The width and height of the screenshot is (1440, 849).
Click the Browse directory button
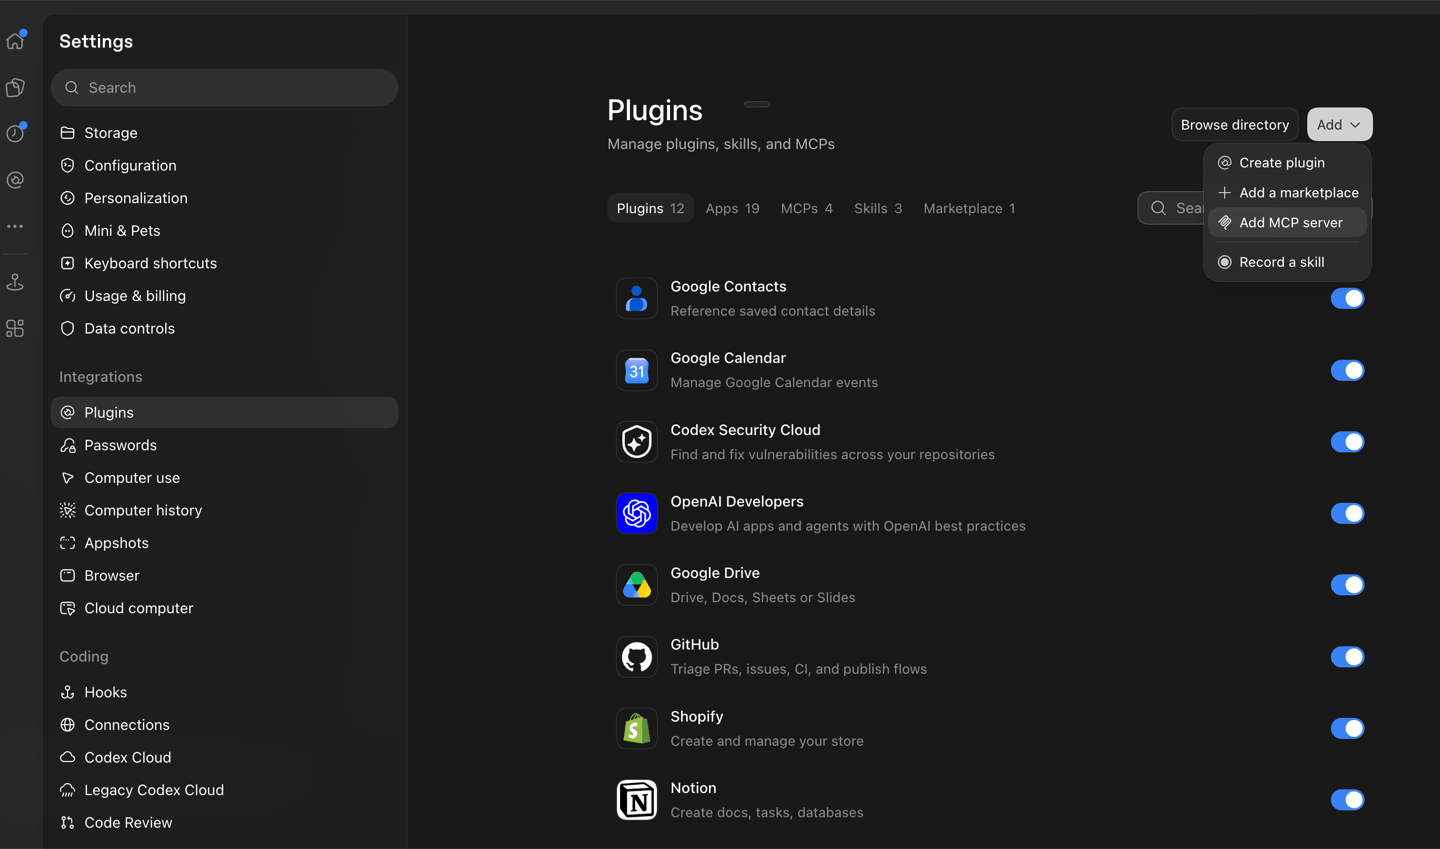click(1235, 125)
